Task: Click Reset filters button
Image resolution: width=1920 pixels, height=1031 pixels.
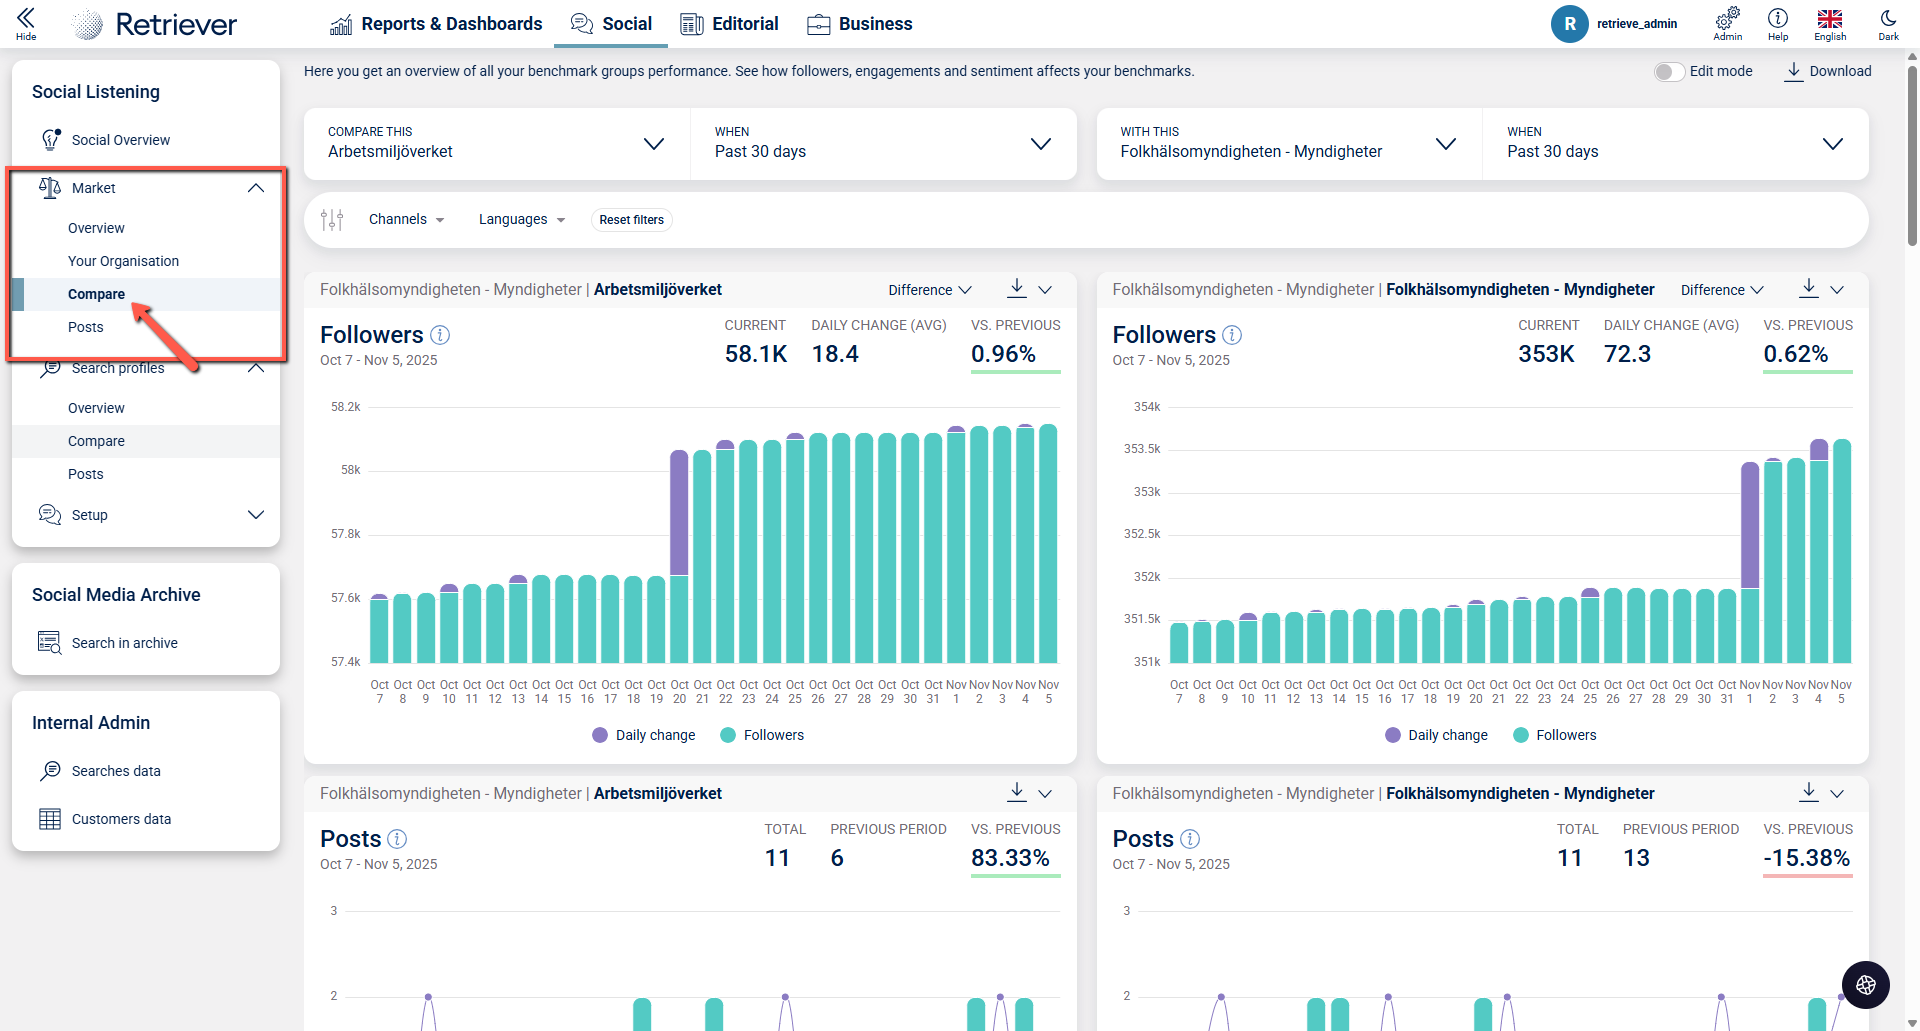Action: coord(631,220)
